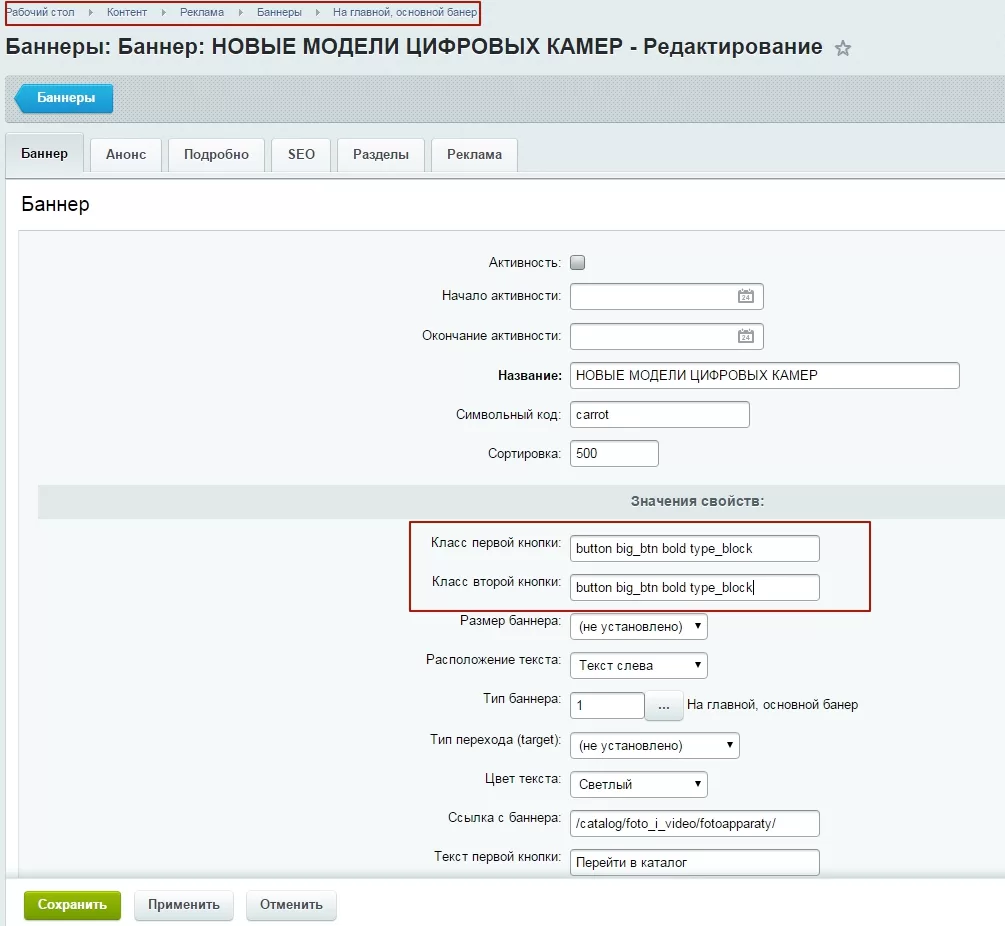Screen dimensions: 1005x926
Task: Open the Размер баннера dropdown
Action: [638, 626]
